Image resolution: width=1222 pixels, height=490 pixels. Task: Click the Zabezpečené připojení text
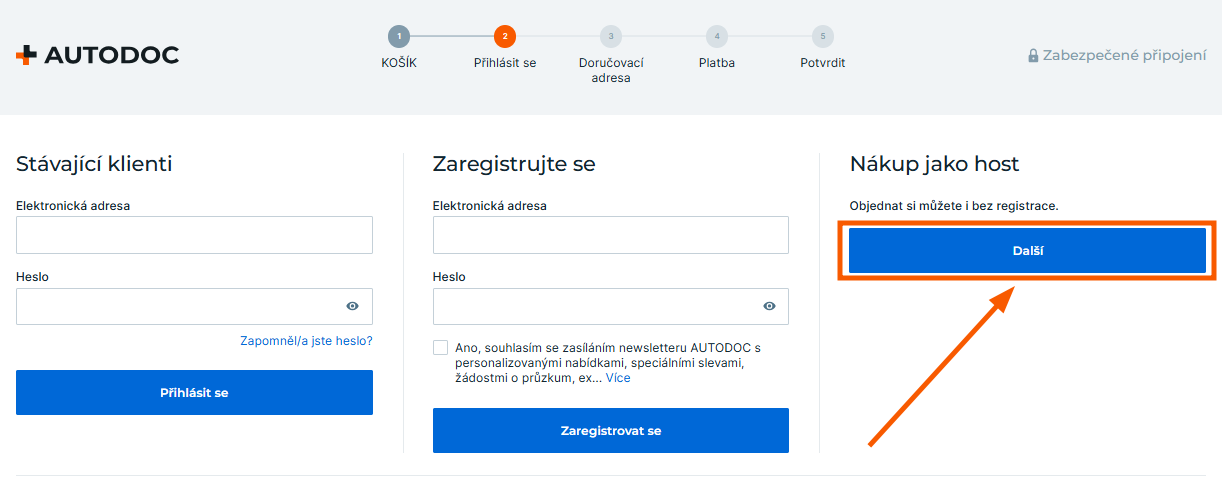(1124, 56)
